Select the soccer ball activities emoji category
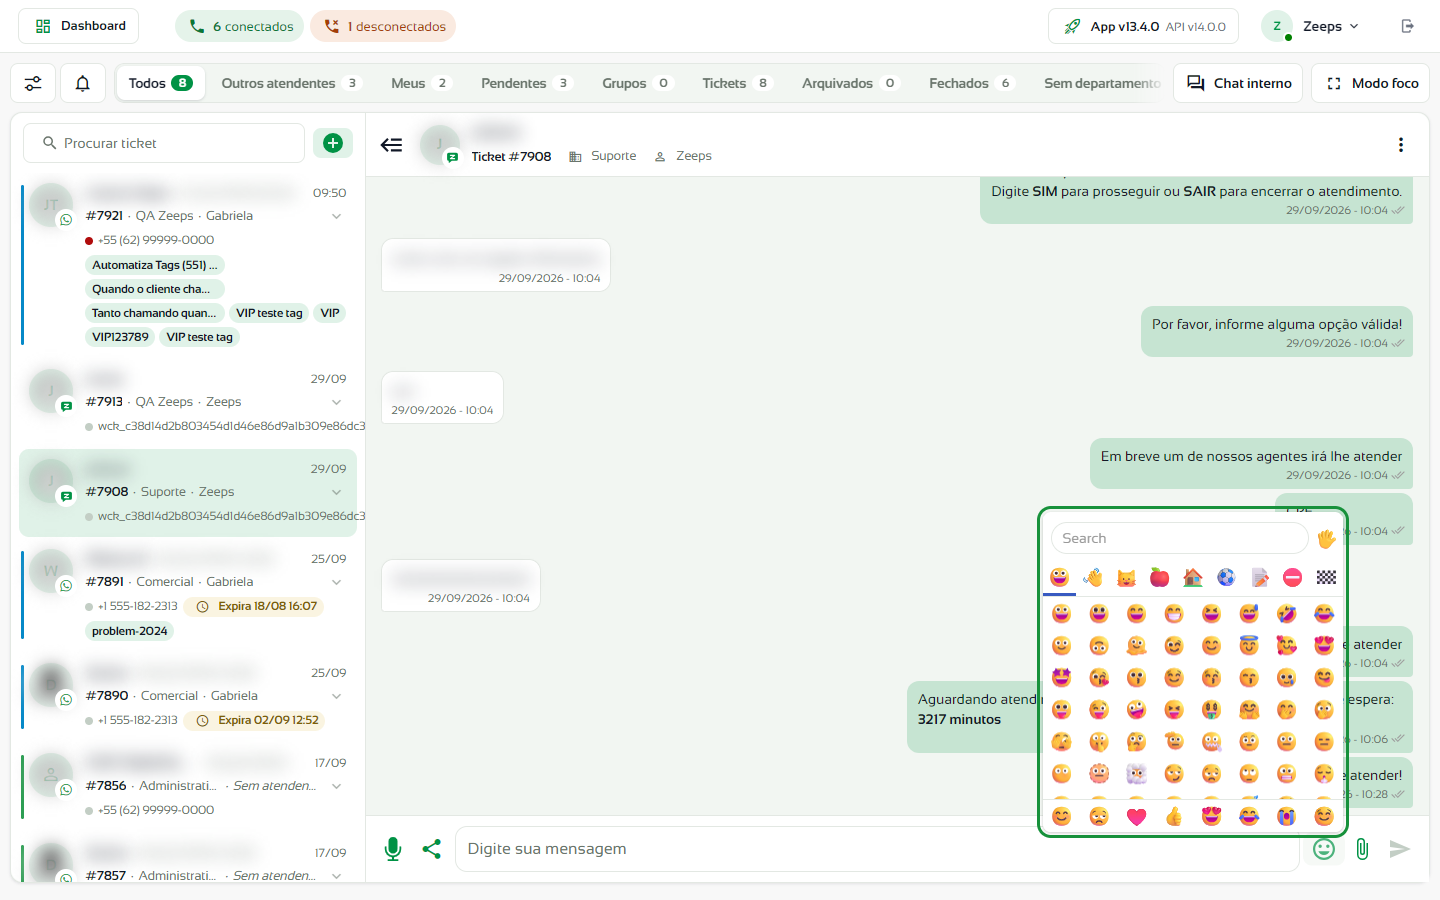The width and height of the screenshot is (1440, 900). [x=1226, y=577]
